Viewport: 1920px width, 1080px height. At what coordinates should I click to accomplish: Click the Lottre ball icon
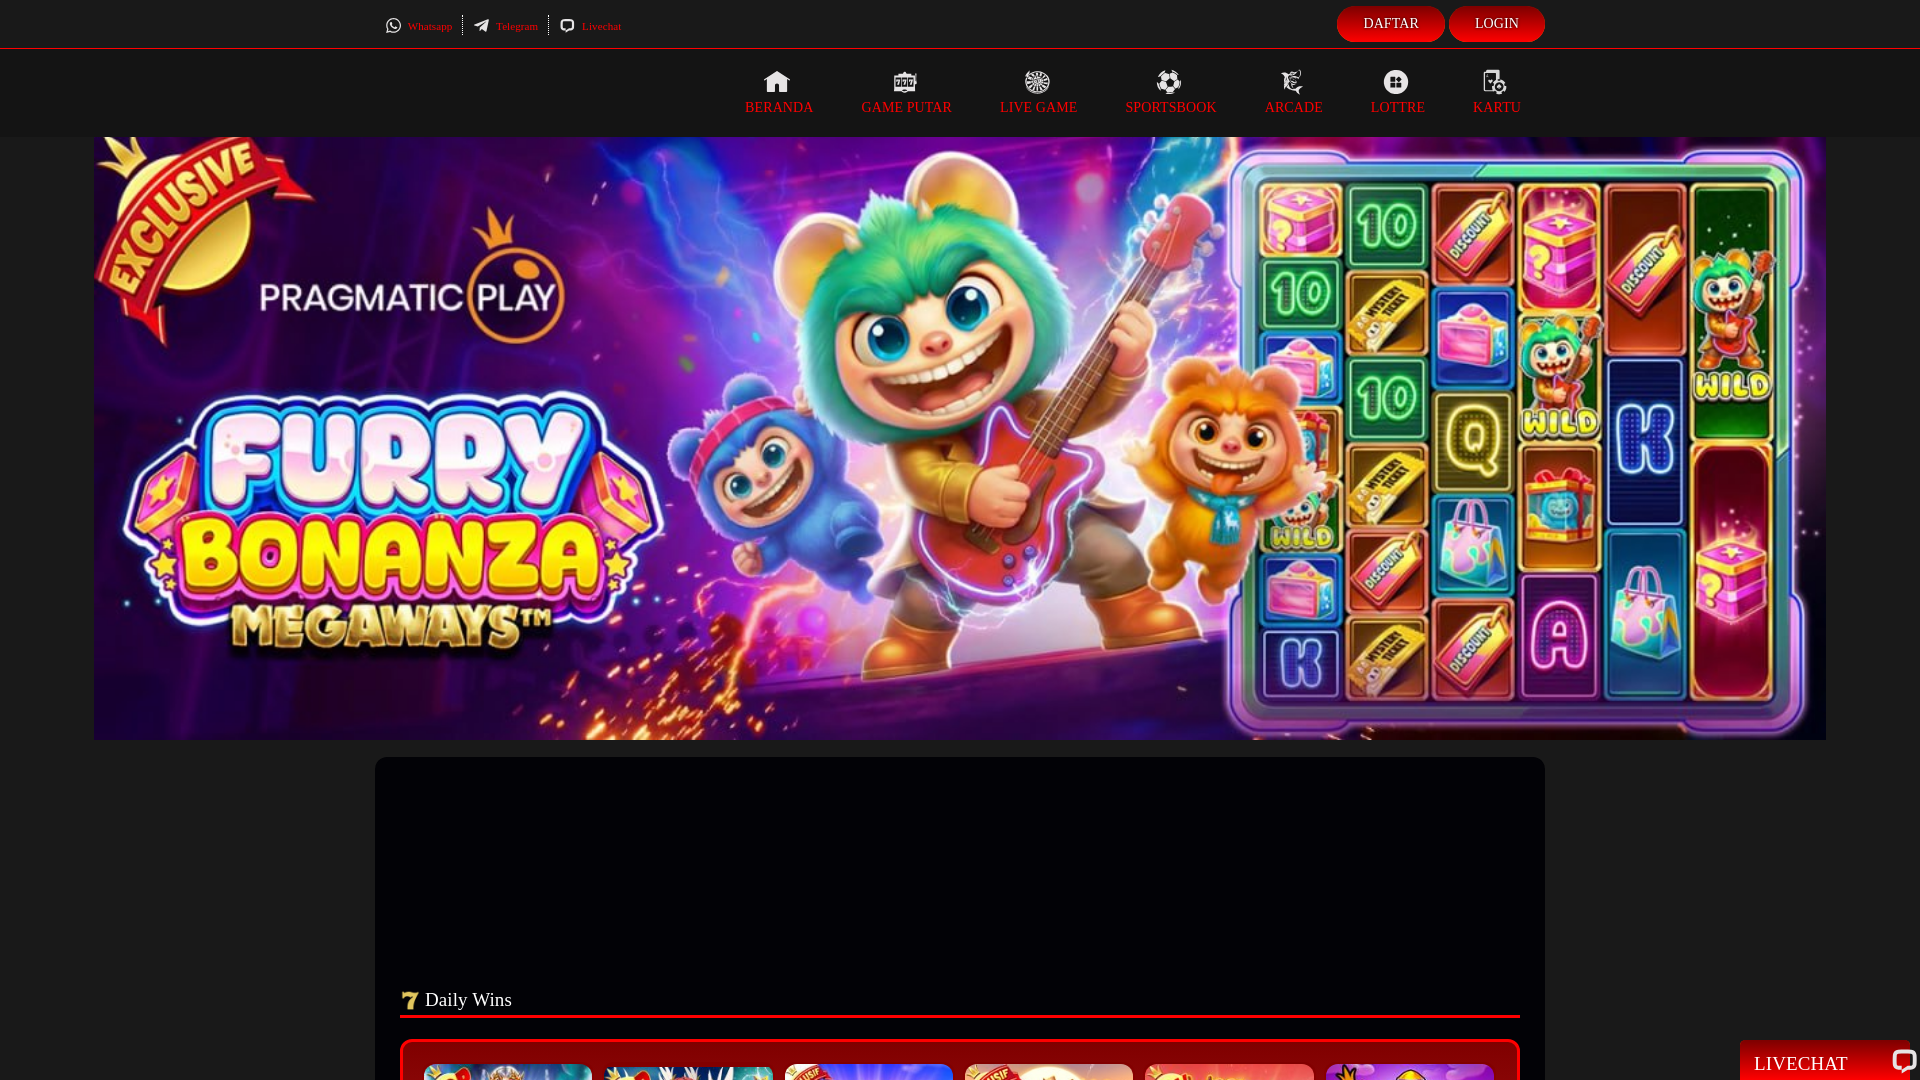pyautogui.click(x=1396, y=82)
